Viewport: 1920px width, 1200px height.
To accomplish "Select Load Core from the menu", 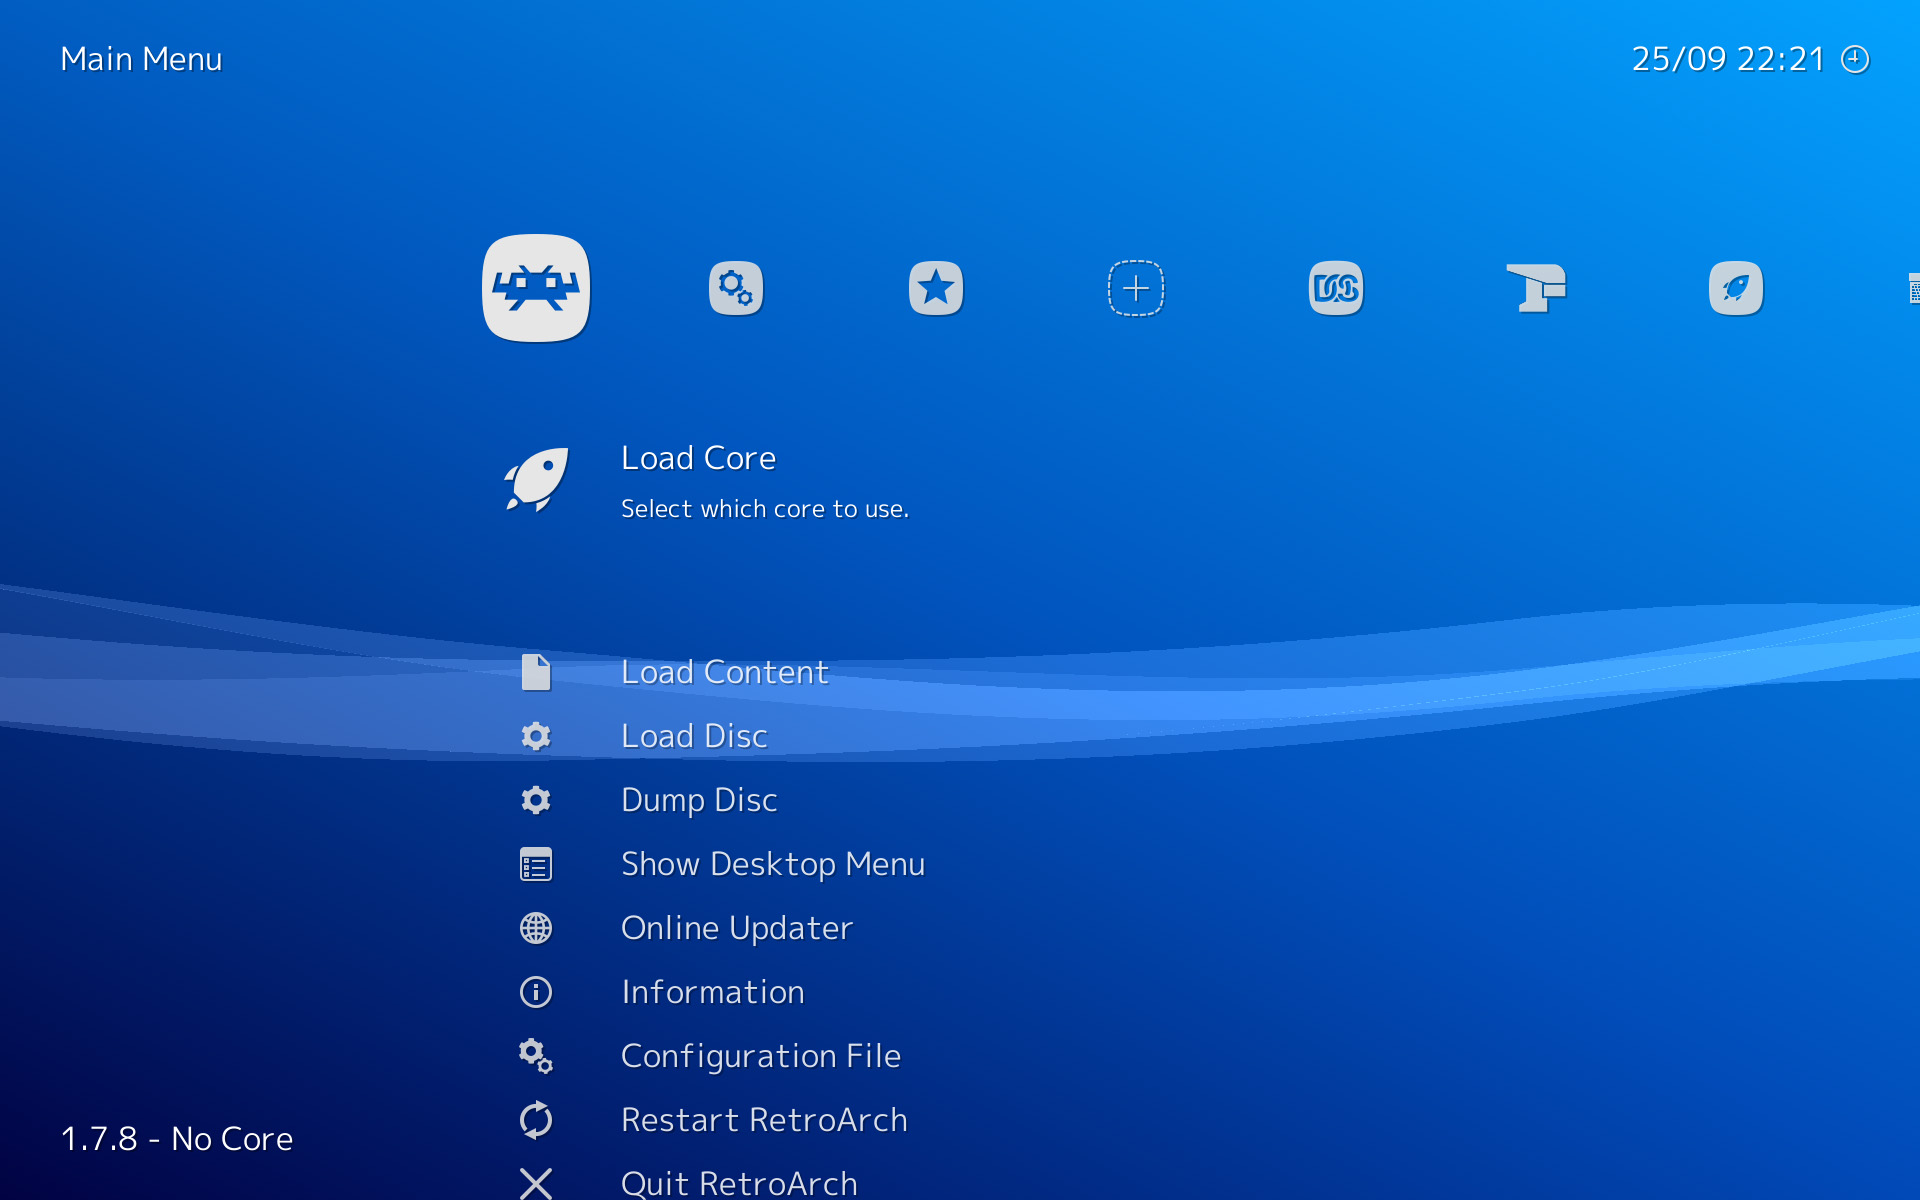I will (698, 457).
